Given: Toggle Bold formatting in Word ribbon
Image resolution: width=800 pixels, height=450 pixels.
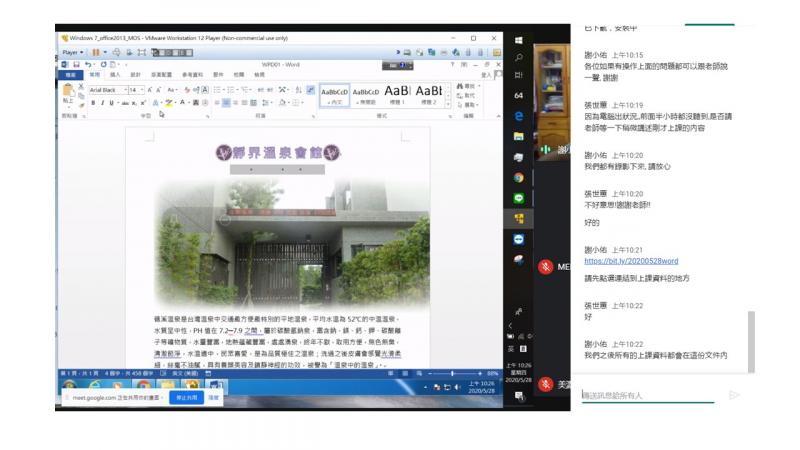Looking at the screenshot, I should 93,103.
